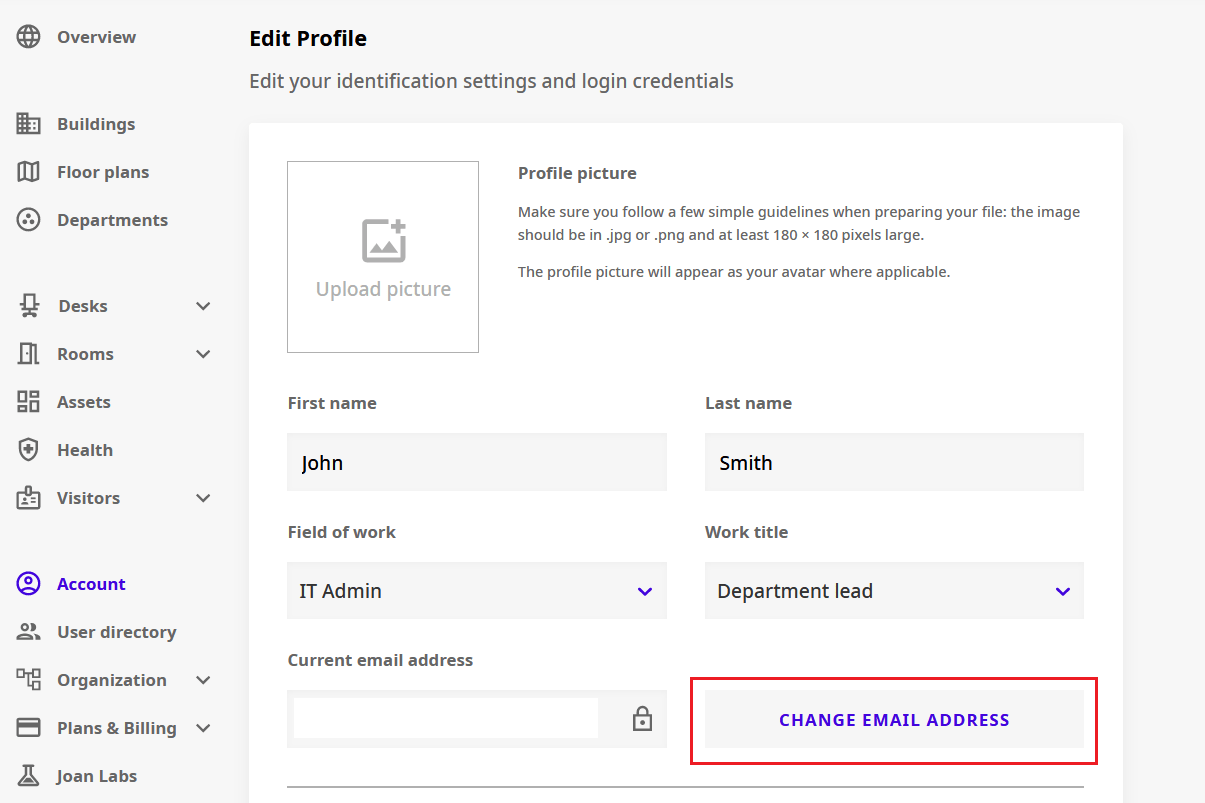Open the Field of work dropdown
The image size is (1205, 803).
pos(643,591)
